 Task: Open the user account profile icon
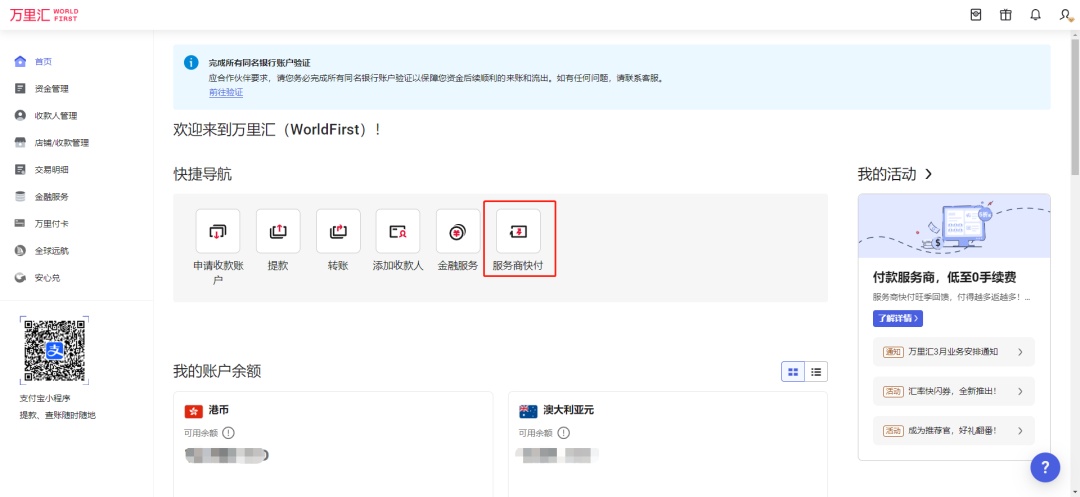tap(1066, 15)
